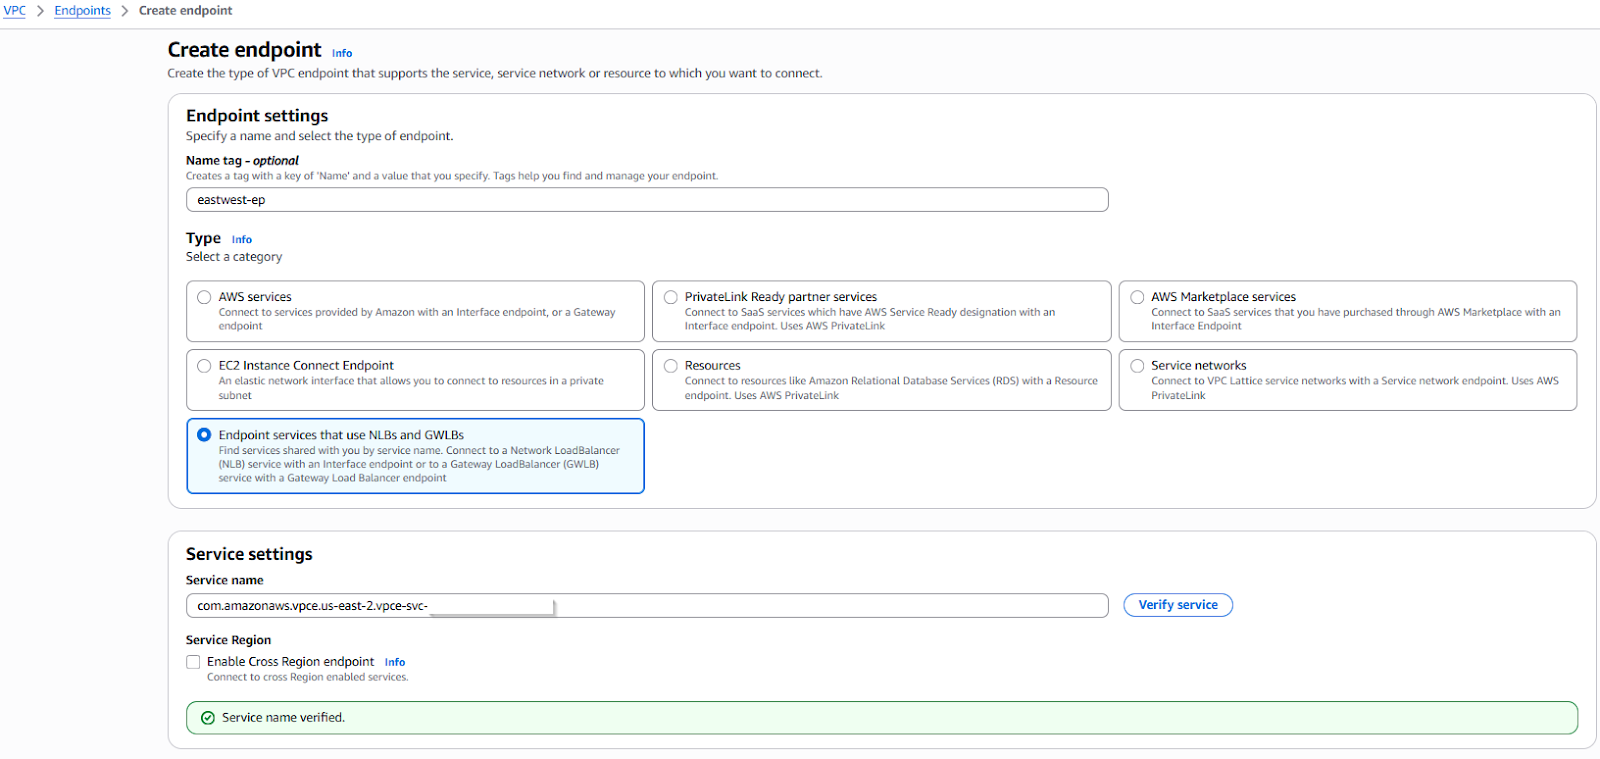Image resolution: width=1600 pixels, height=759 pixels.
Task: Go to Endpoints breadcrumb link
Action: click(82, 11)
